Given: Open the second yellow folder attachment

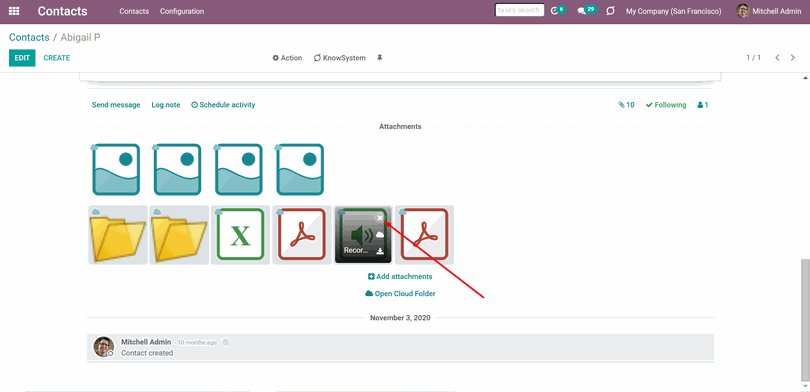Looking at the screenshot, I should pyautogui.click(x=179, y=234).
